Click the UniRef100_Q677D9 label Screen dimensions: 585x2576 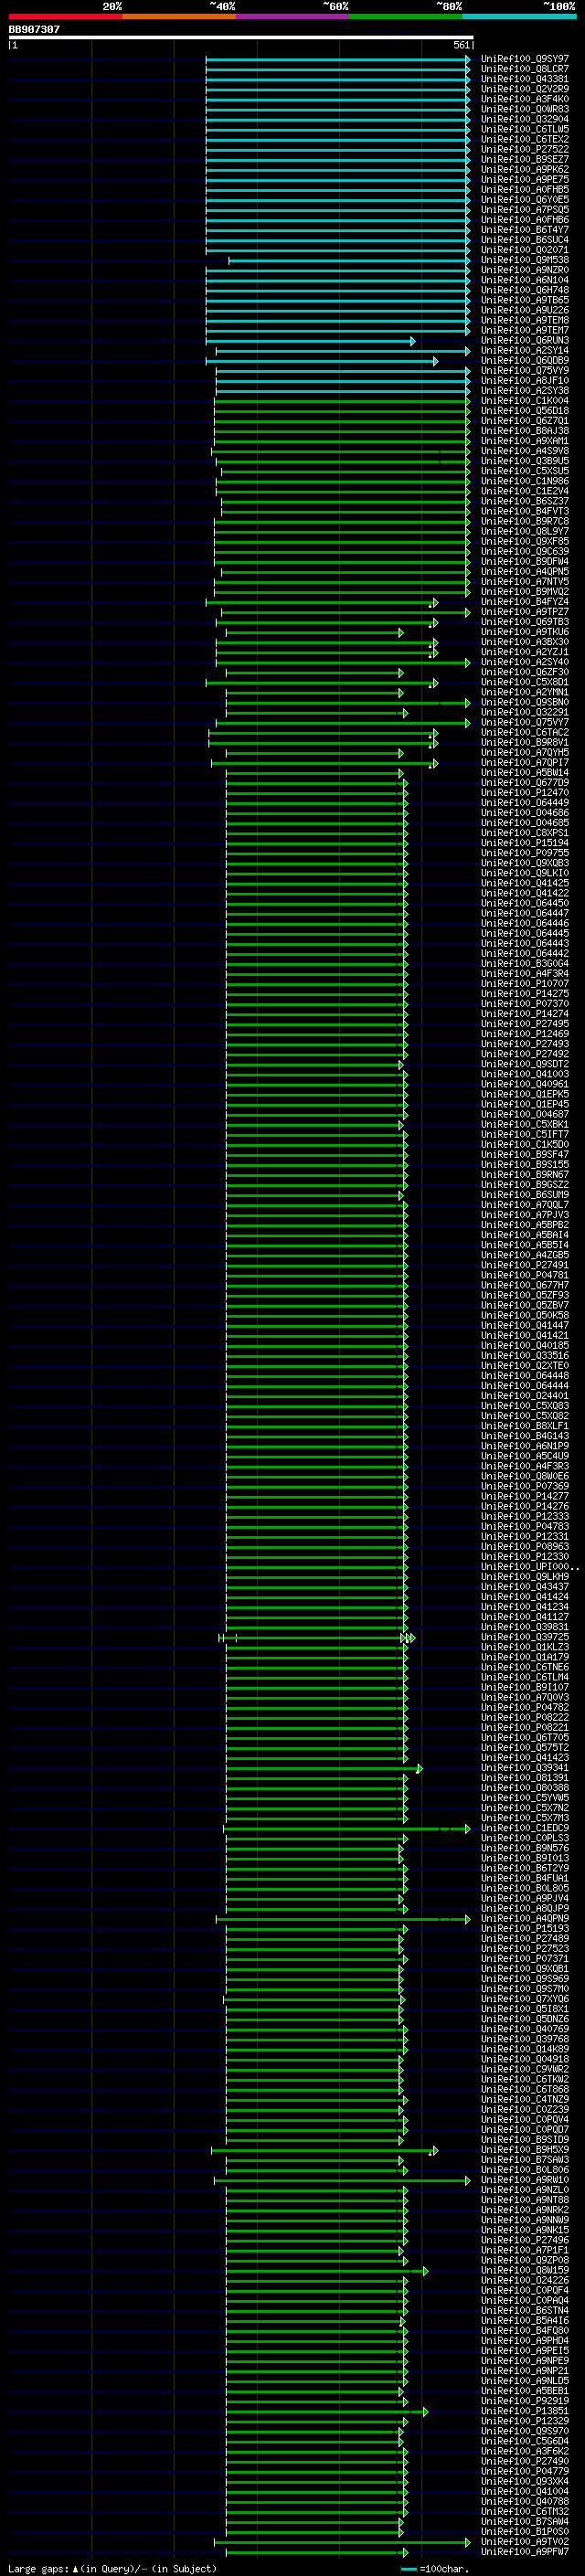[524, 783]
